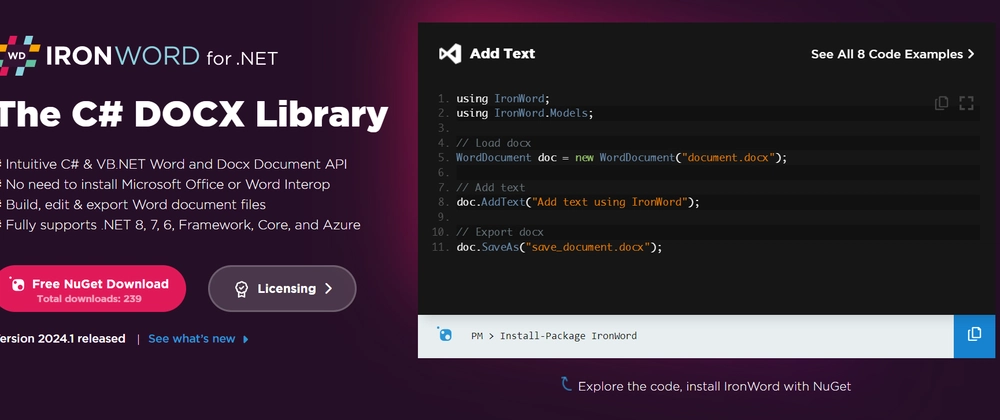Click the NuGet icon in the install bar
Image resolution: width=1000 pixels, height=420 pixels.
coord(445,334)
